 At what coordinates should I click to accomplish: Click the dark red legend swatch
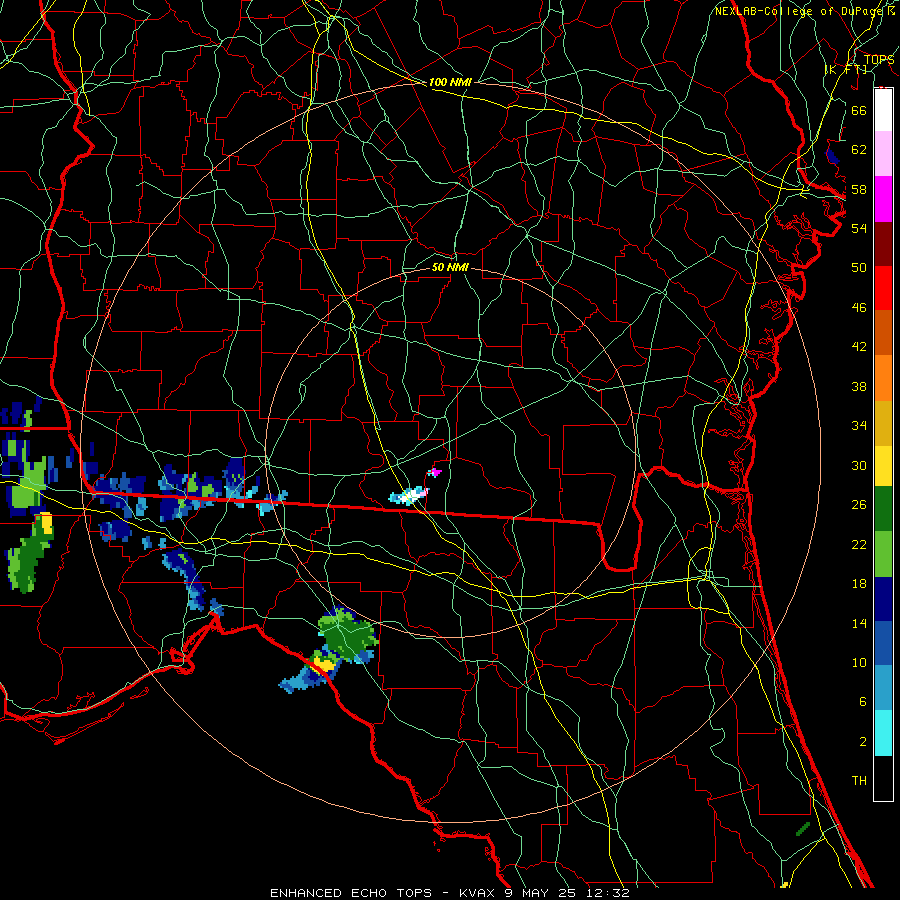pos(883,244)
